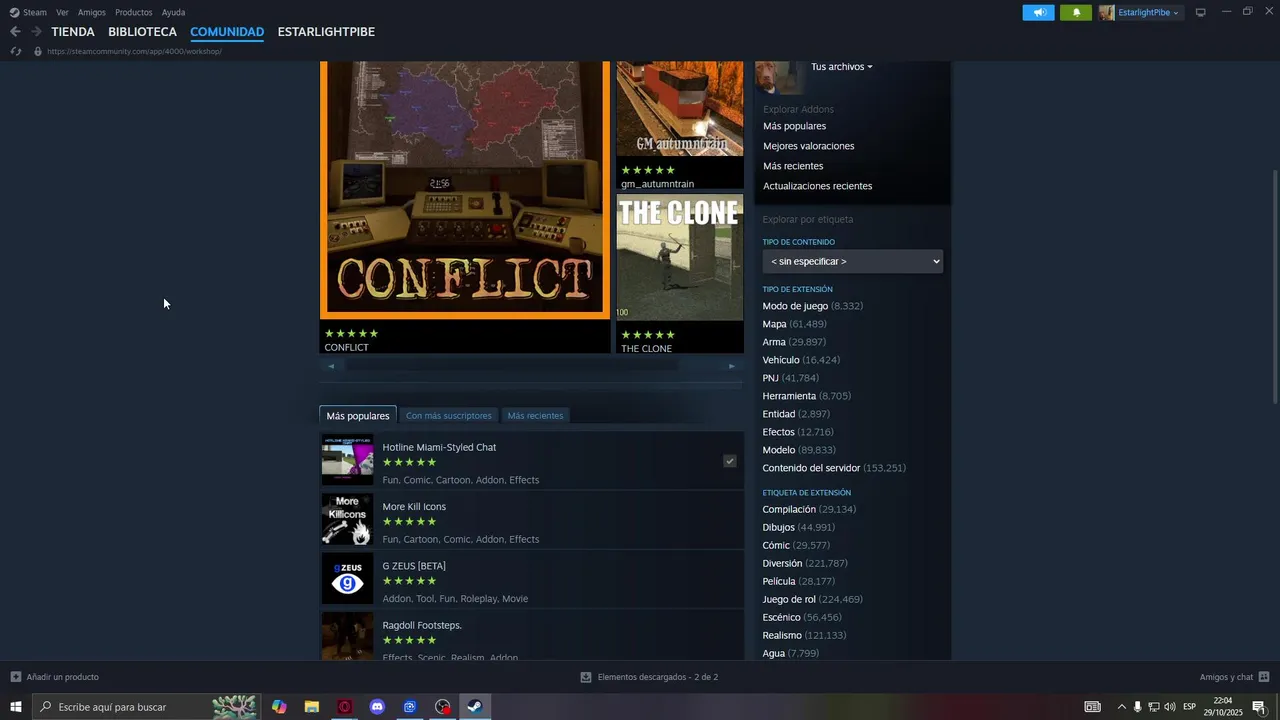Go to the TIENDA section
Image resolution: width=1280 pixels, height=720 pixels.
tap(73, 32)
